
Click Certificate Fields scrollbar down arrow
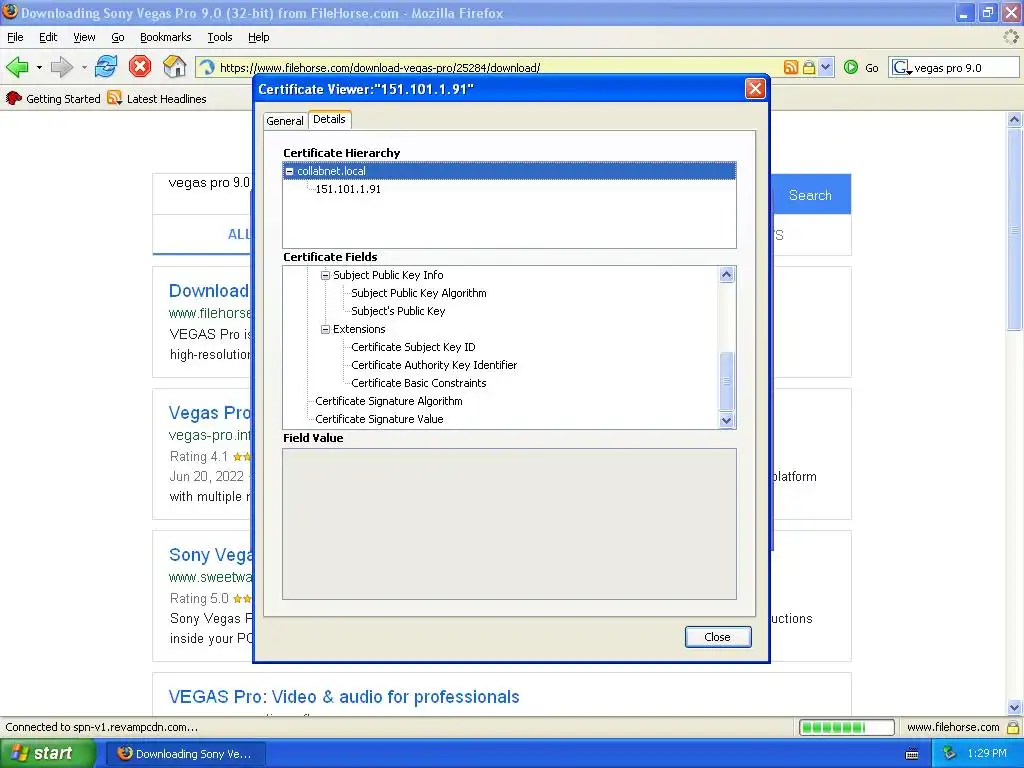pyautogui.click(x=726, y=421)
